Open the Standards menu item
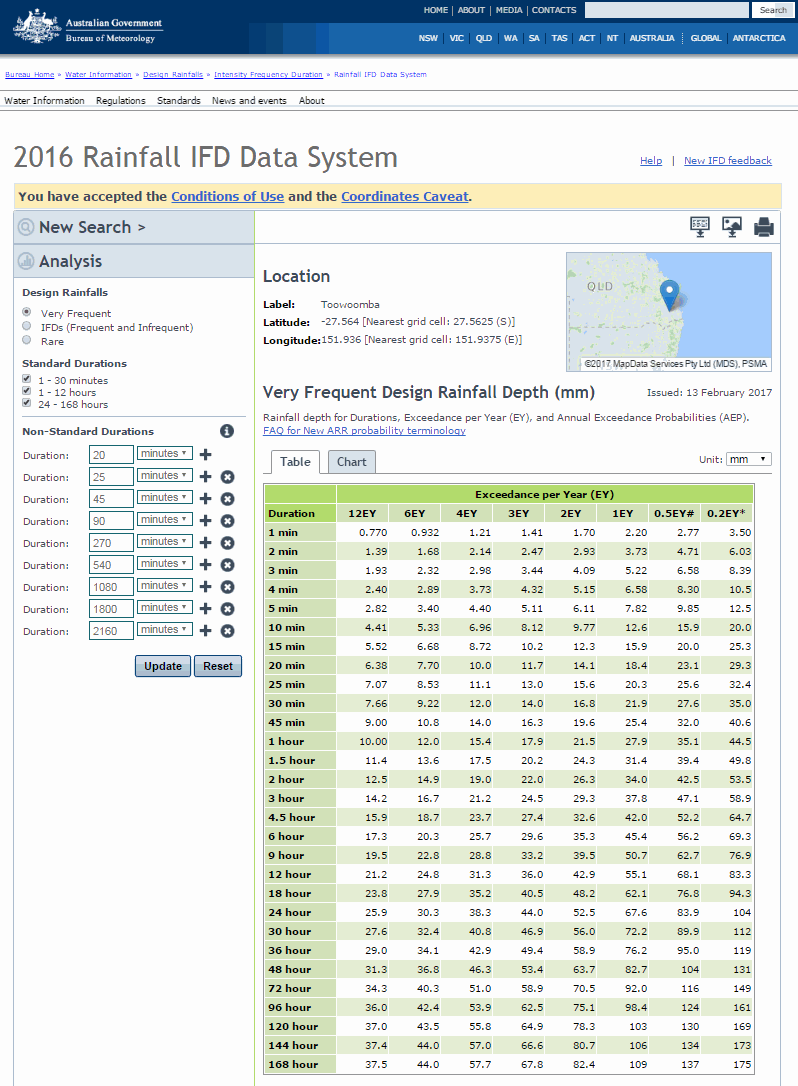This screenshot has height=1086, width=798. [x=179, y=100]
